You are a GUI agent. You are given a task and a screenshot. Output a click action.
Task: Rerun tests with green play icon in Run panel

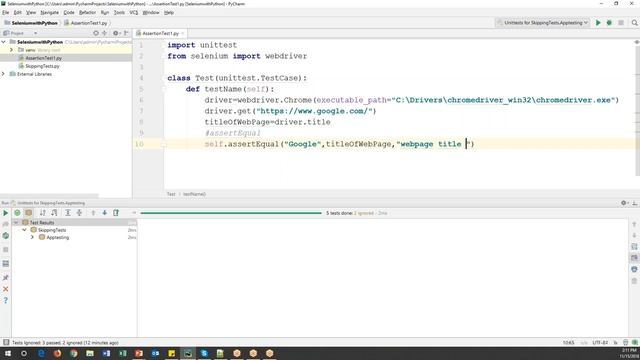(5, 213)
